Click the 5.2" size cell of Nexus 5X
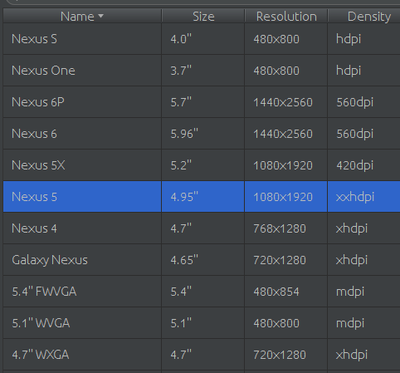This screenshot has height=373, width=400. click(x=203, y=165)
